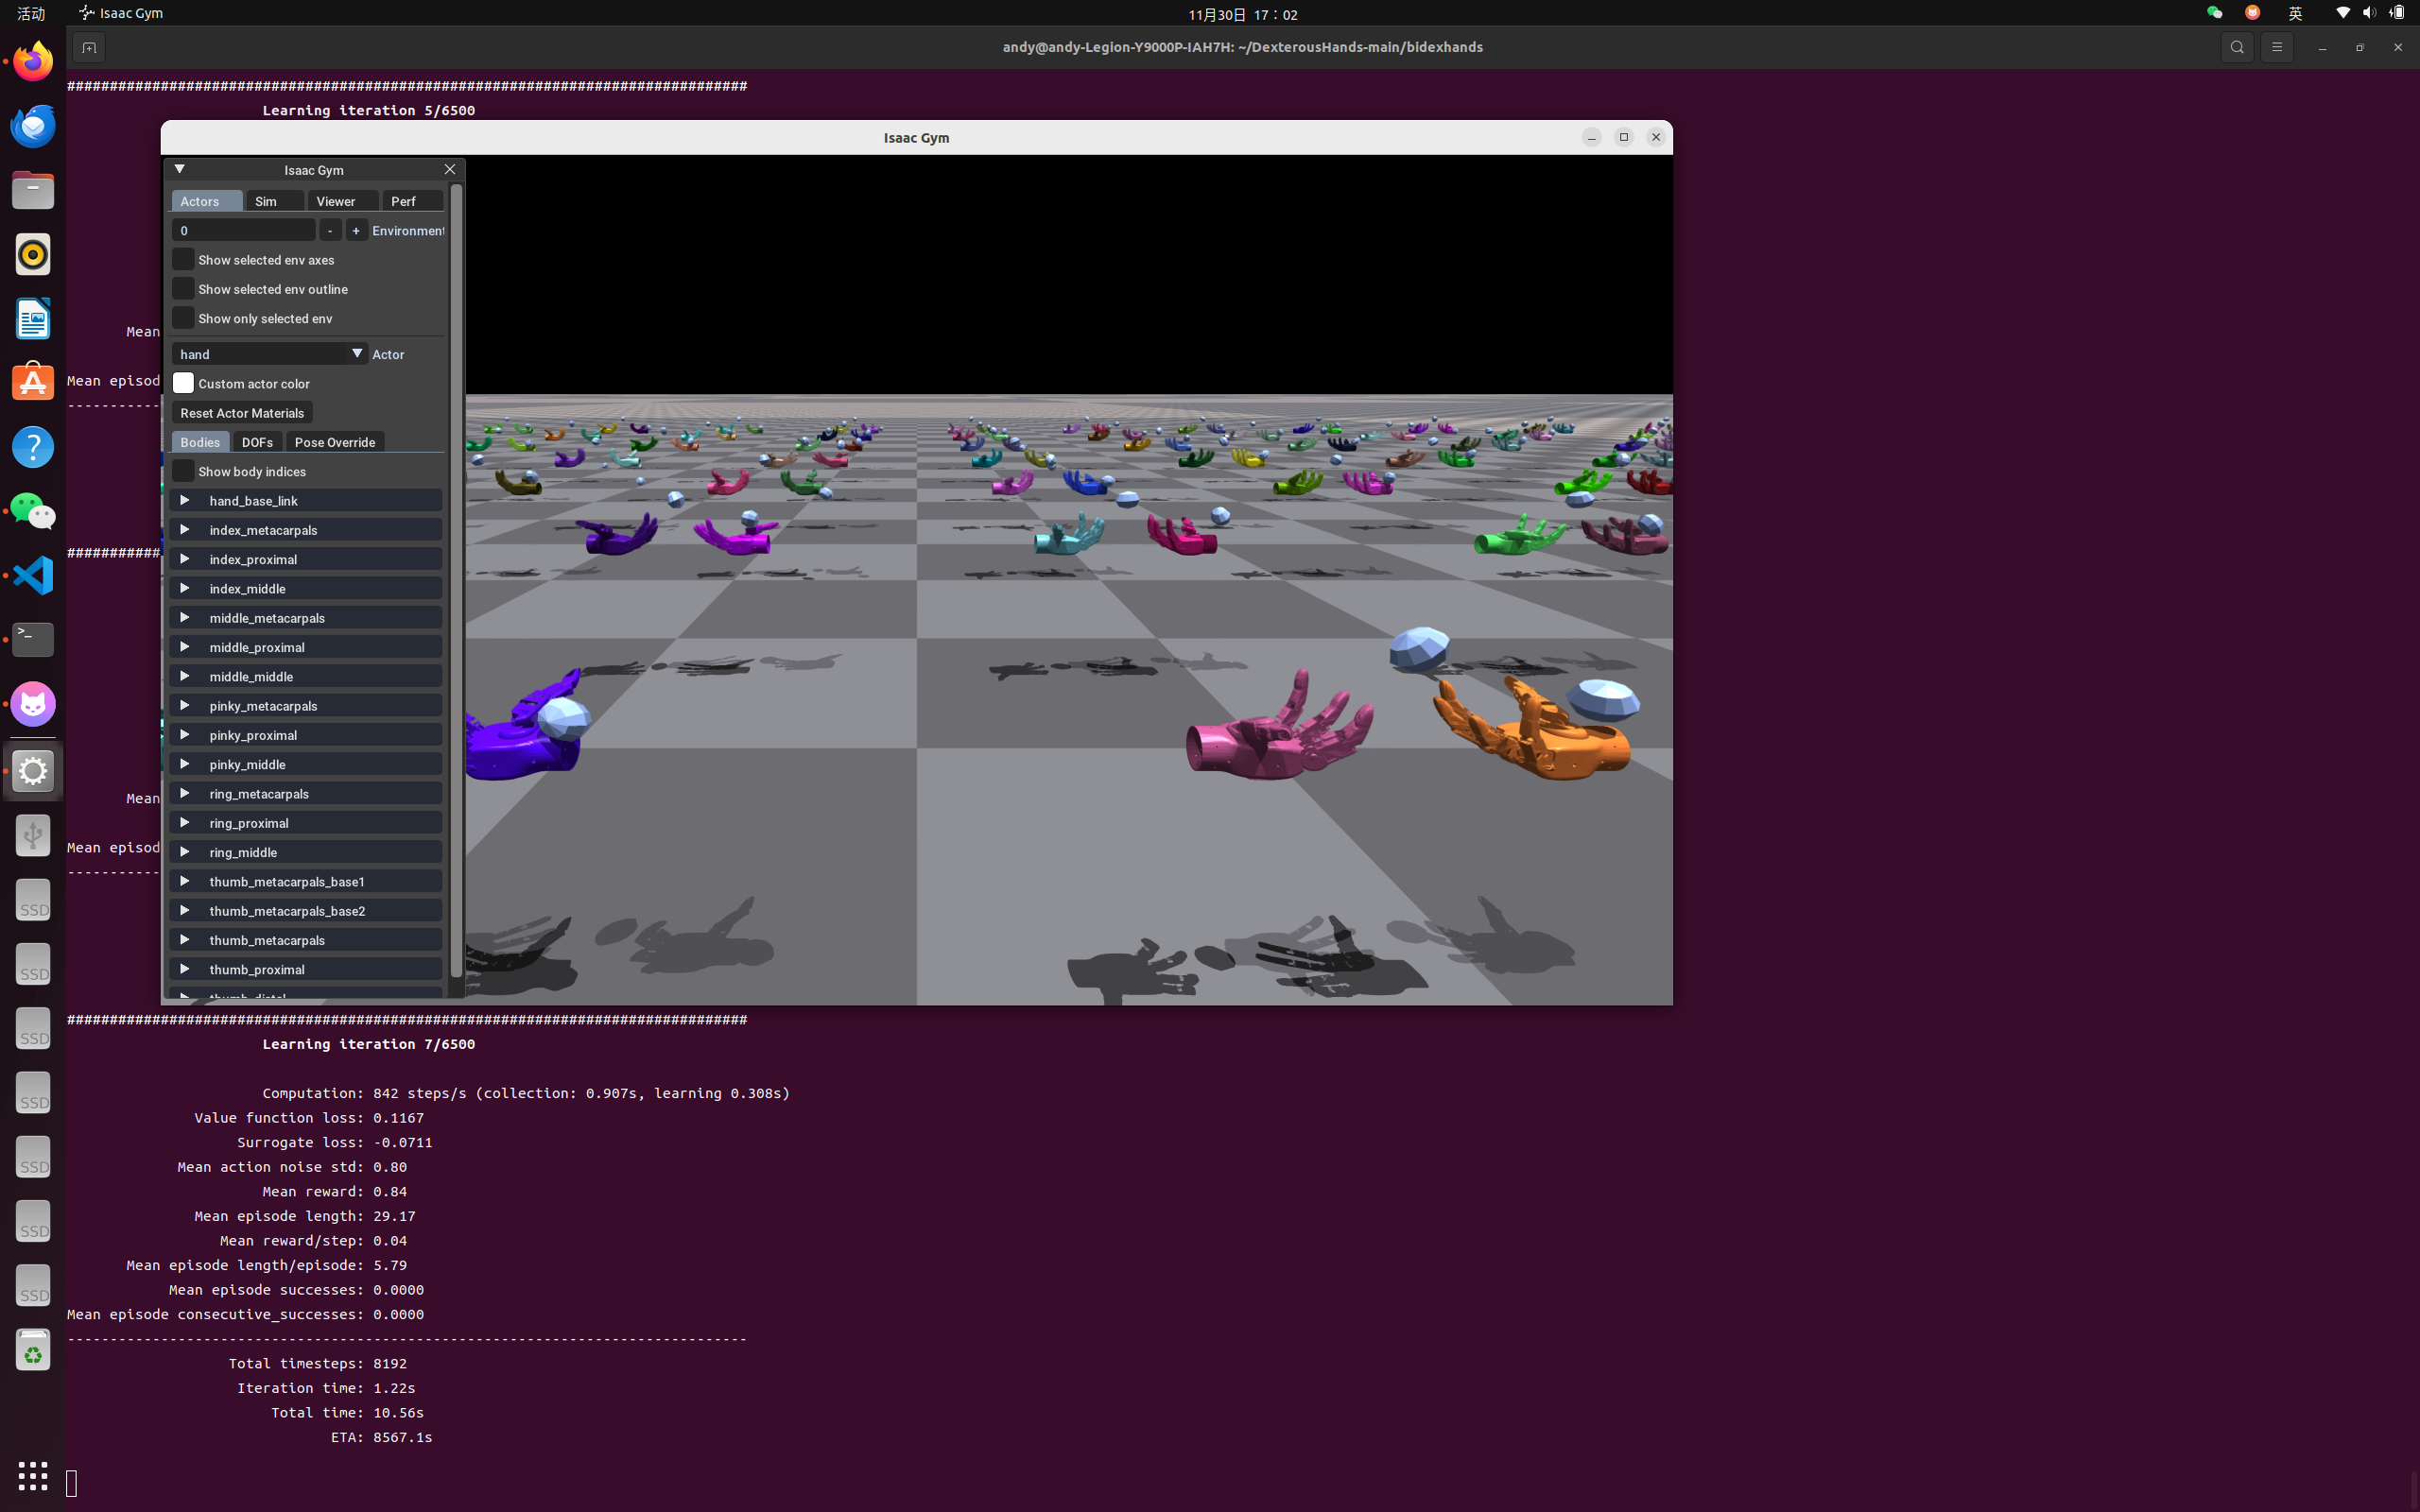Screen dimensions: 2420x1512
Task: Decrease environment index with minus button
Action: (330, 230)
